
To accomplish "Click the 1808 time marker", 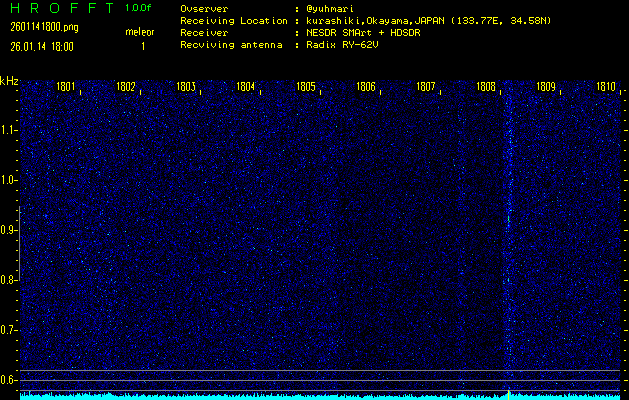I will tap(486, 86).
